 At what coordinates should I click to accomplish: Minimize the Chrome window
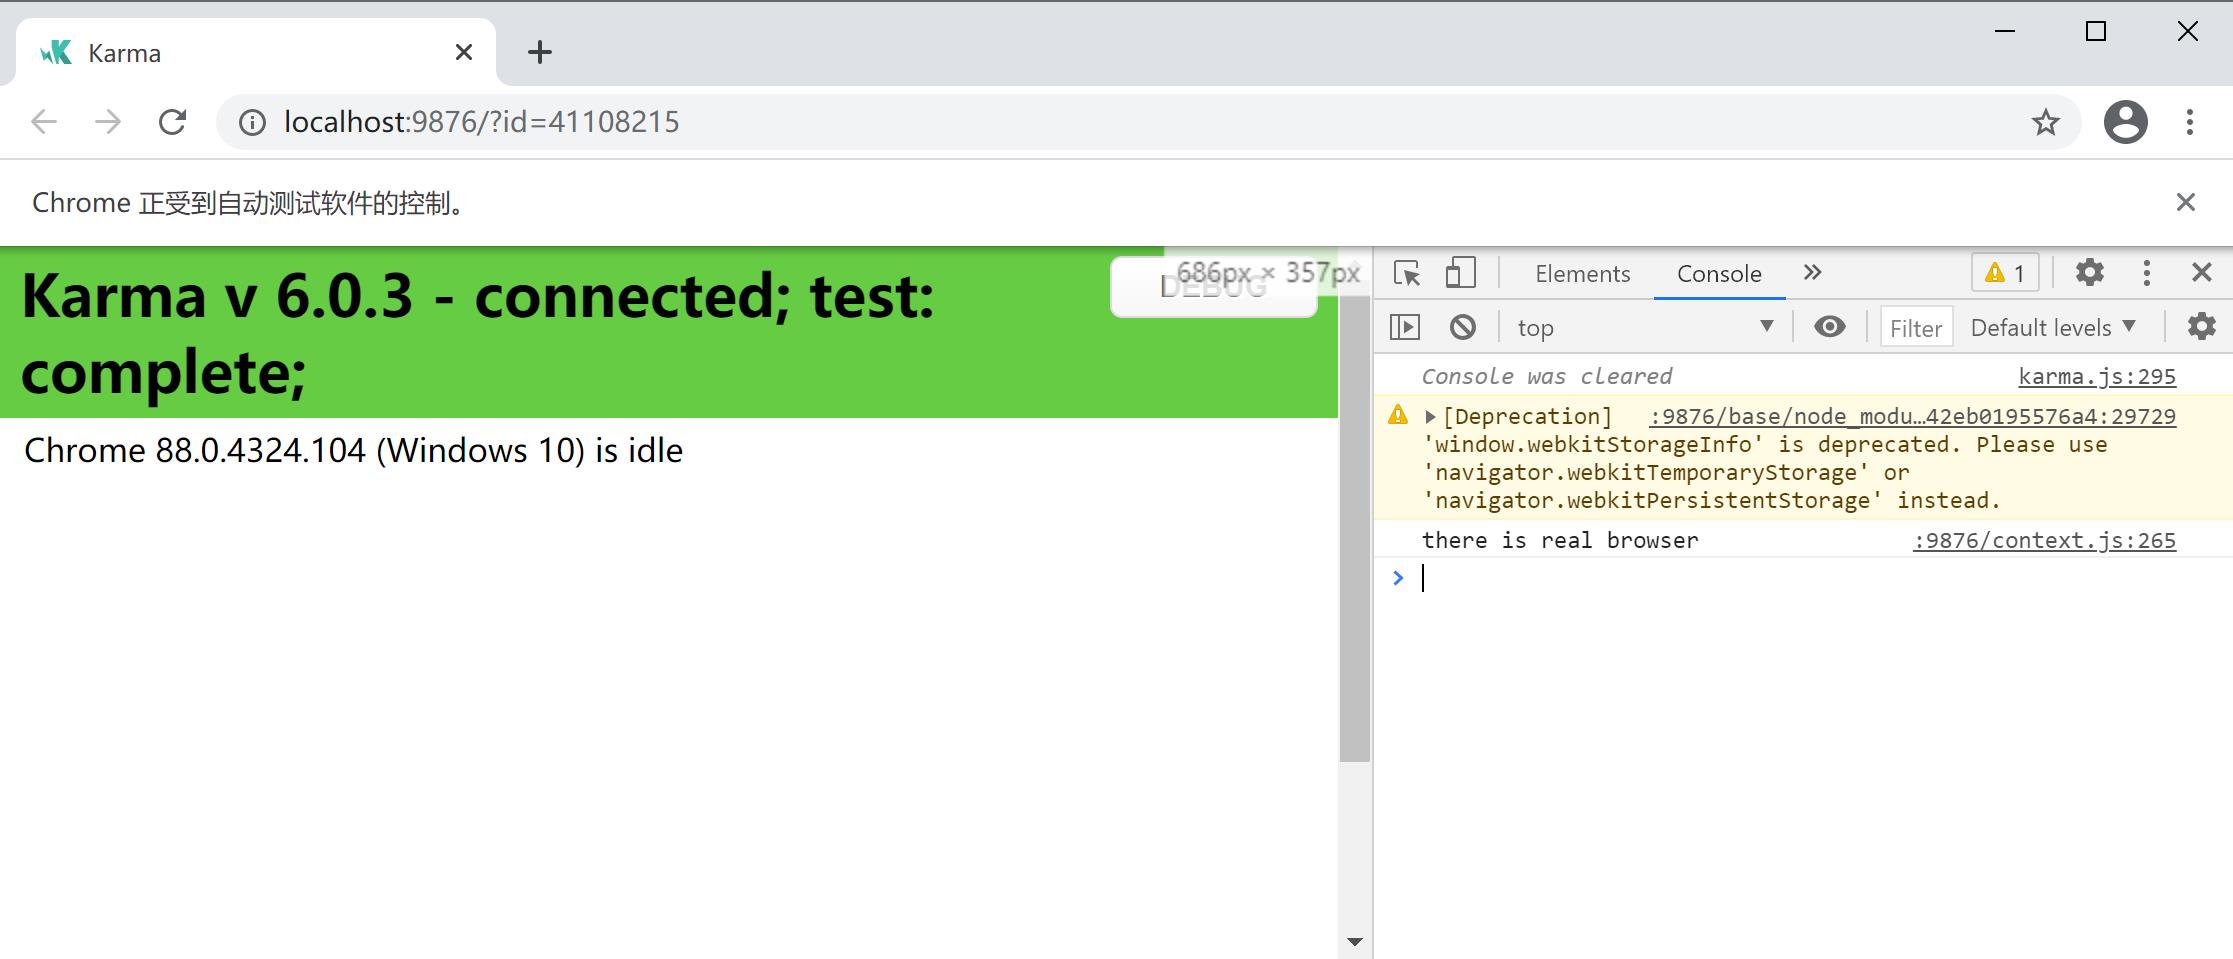(x=2005, y=31)
